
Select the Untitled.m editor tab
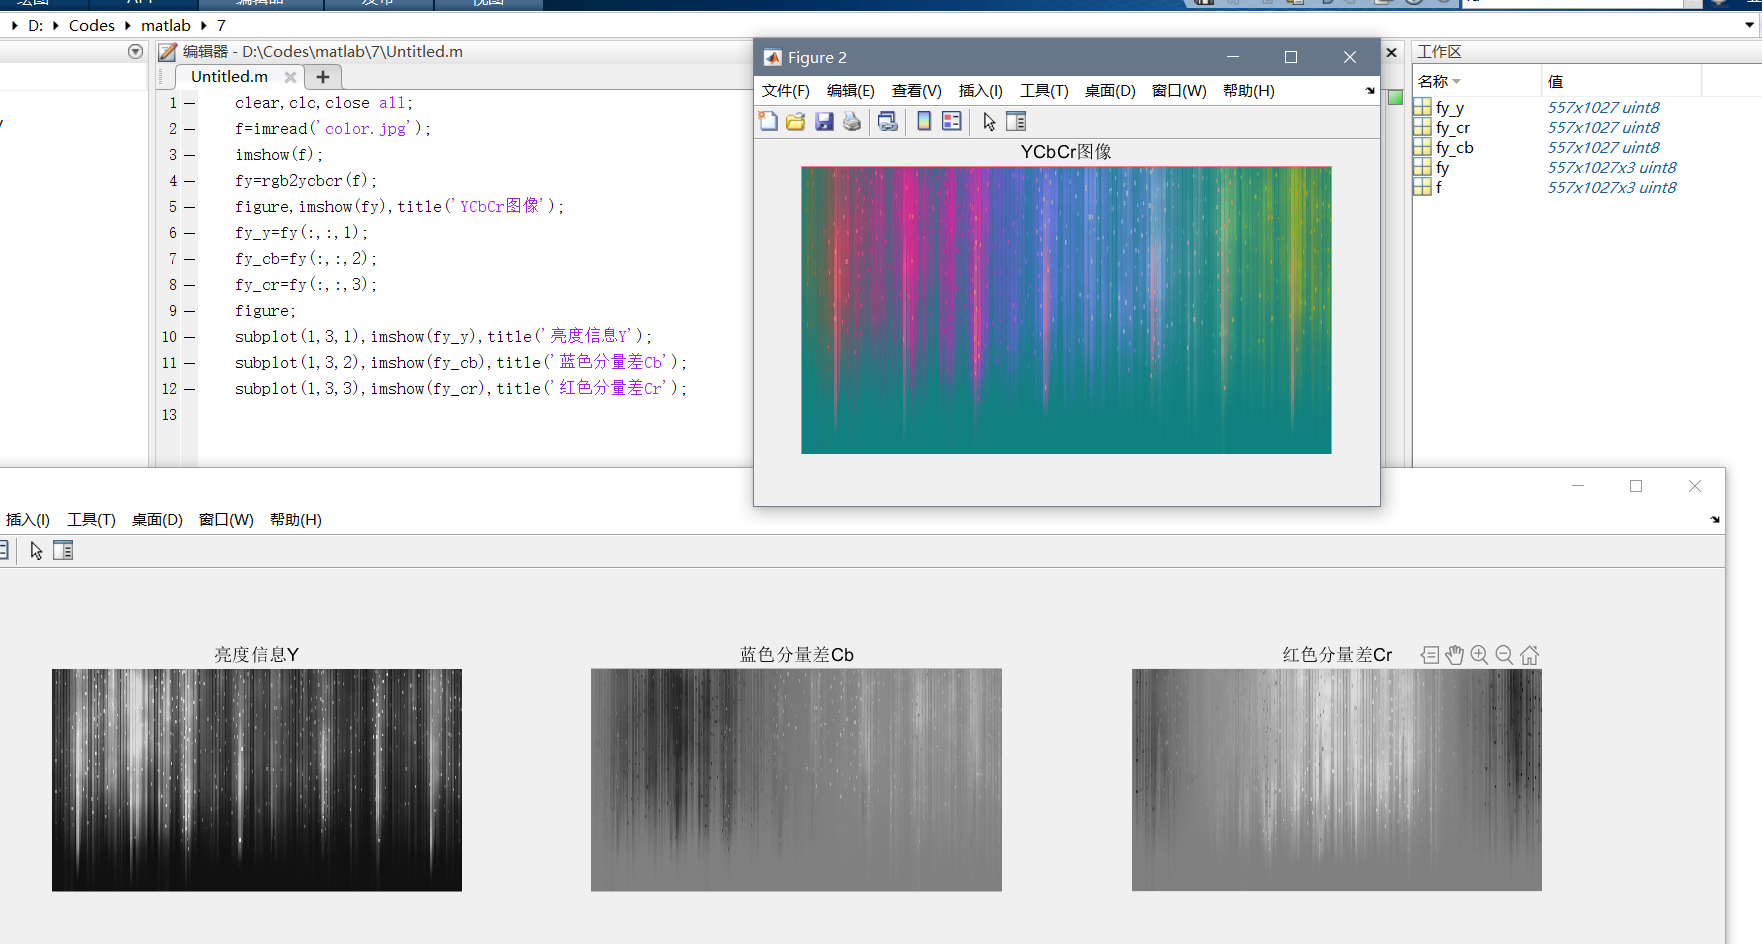click(x=228, y=76)
